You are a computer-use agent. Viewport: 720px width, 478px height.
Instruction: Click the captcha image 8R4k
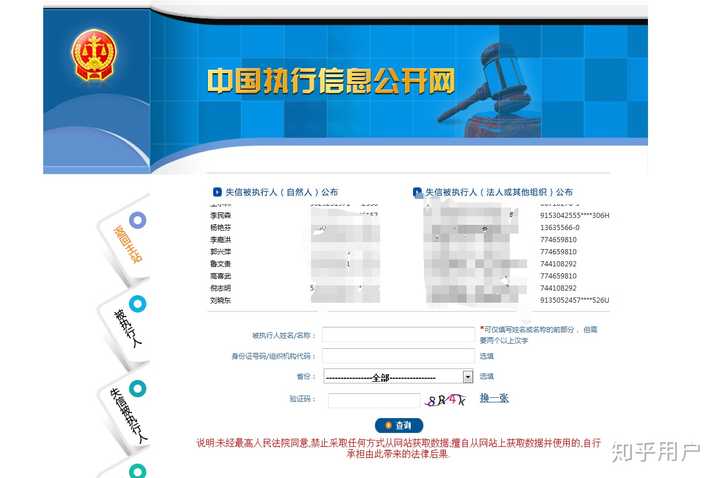click(x=446, y=400)
